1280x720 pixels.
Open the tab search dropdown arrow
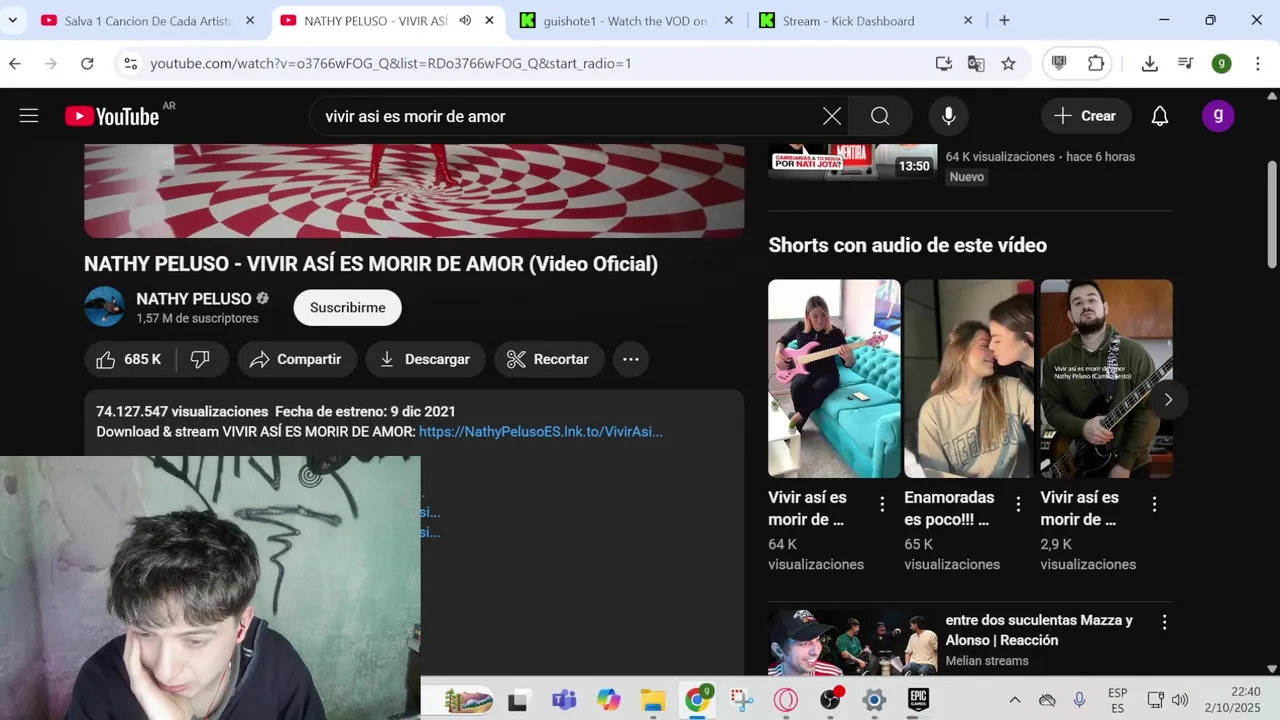12,20
